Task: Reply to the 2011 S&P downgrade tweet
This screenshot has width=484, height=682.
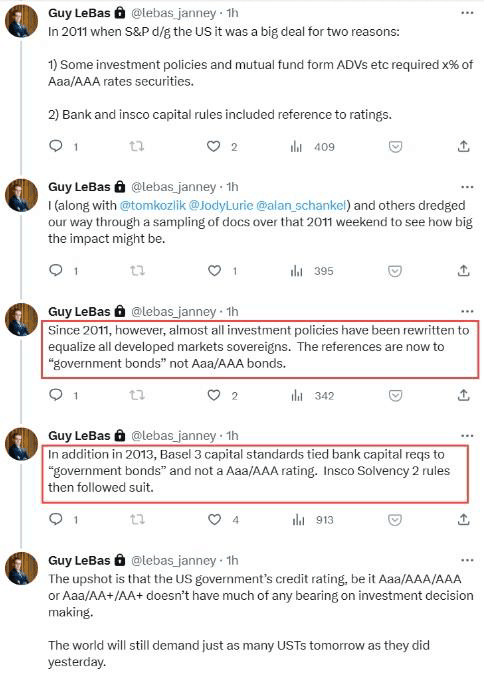Action: [56, 146]
